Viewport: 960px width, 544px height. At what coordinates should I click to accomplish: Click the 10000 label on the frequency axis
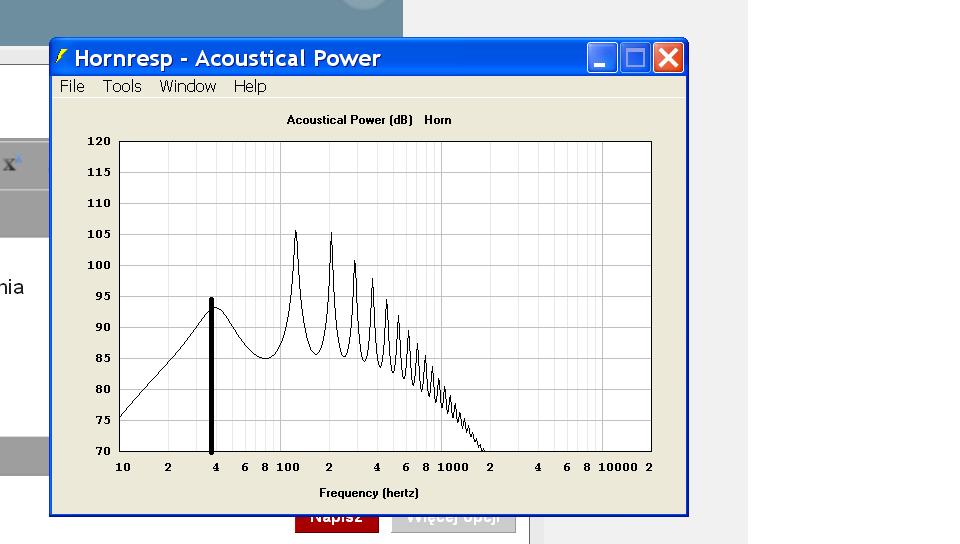(x=618, y=467)
